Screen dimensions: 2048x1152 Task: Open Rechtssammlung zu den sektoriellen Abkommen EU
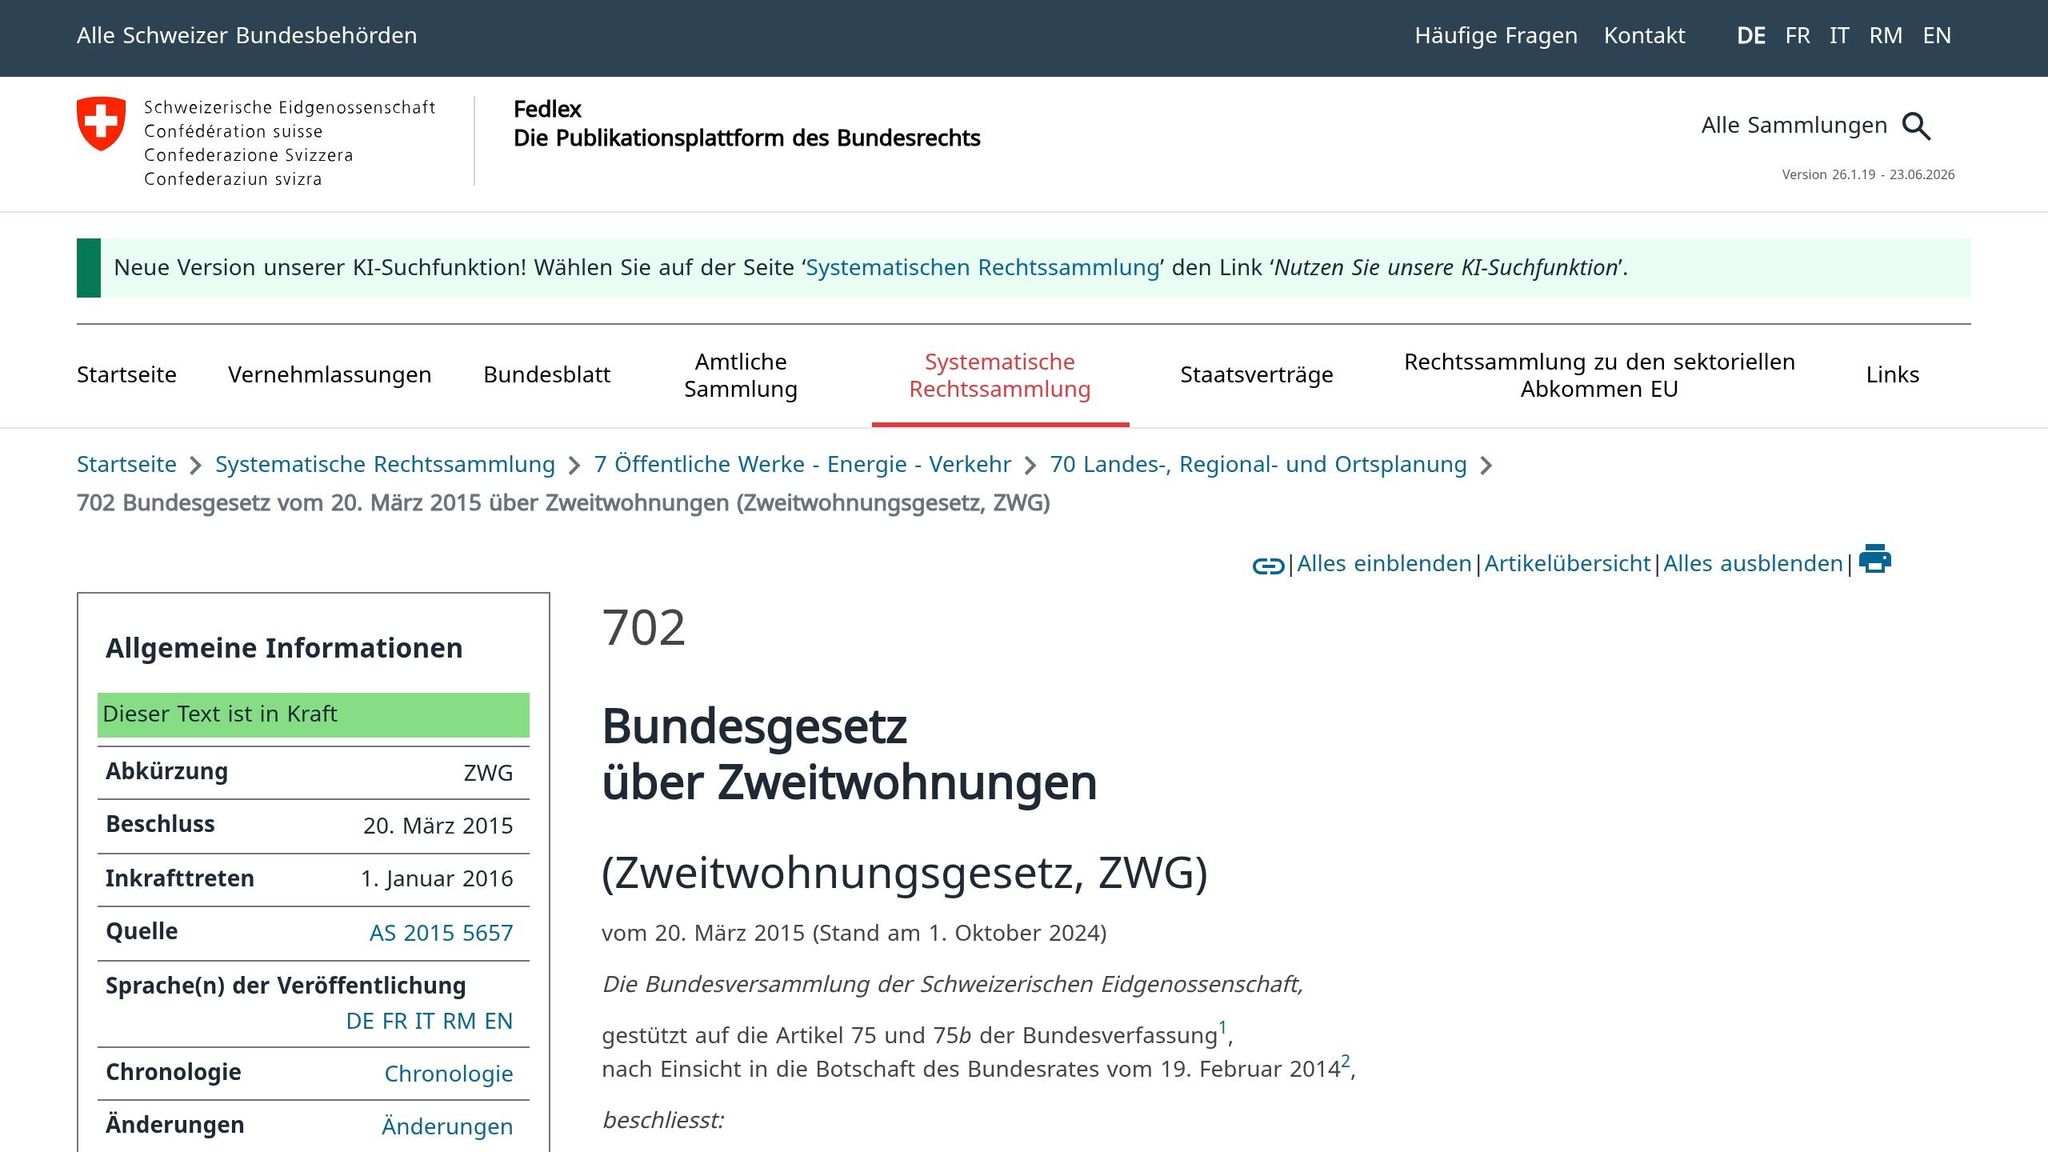pos(1600,375)
